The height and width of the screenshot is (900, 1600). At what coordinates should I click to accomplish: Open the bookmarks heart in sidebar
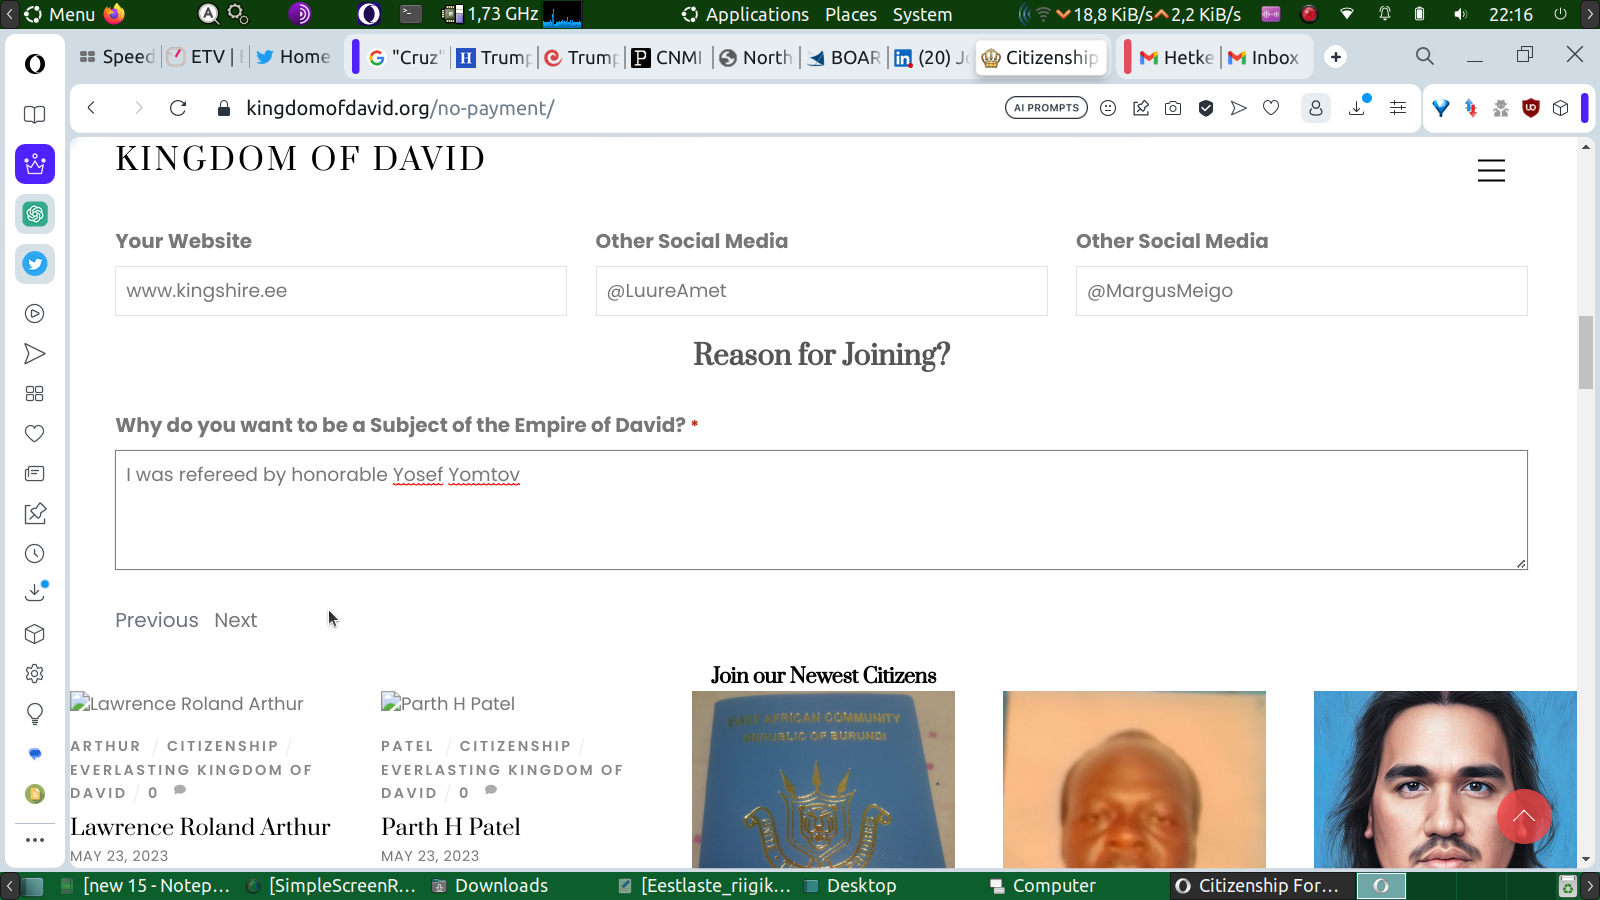[x=35, y=434]
